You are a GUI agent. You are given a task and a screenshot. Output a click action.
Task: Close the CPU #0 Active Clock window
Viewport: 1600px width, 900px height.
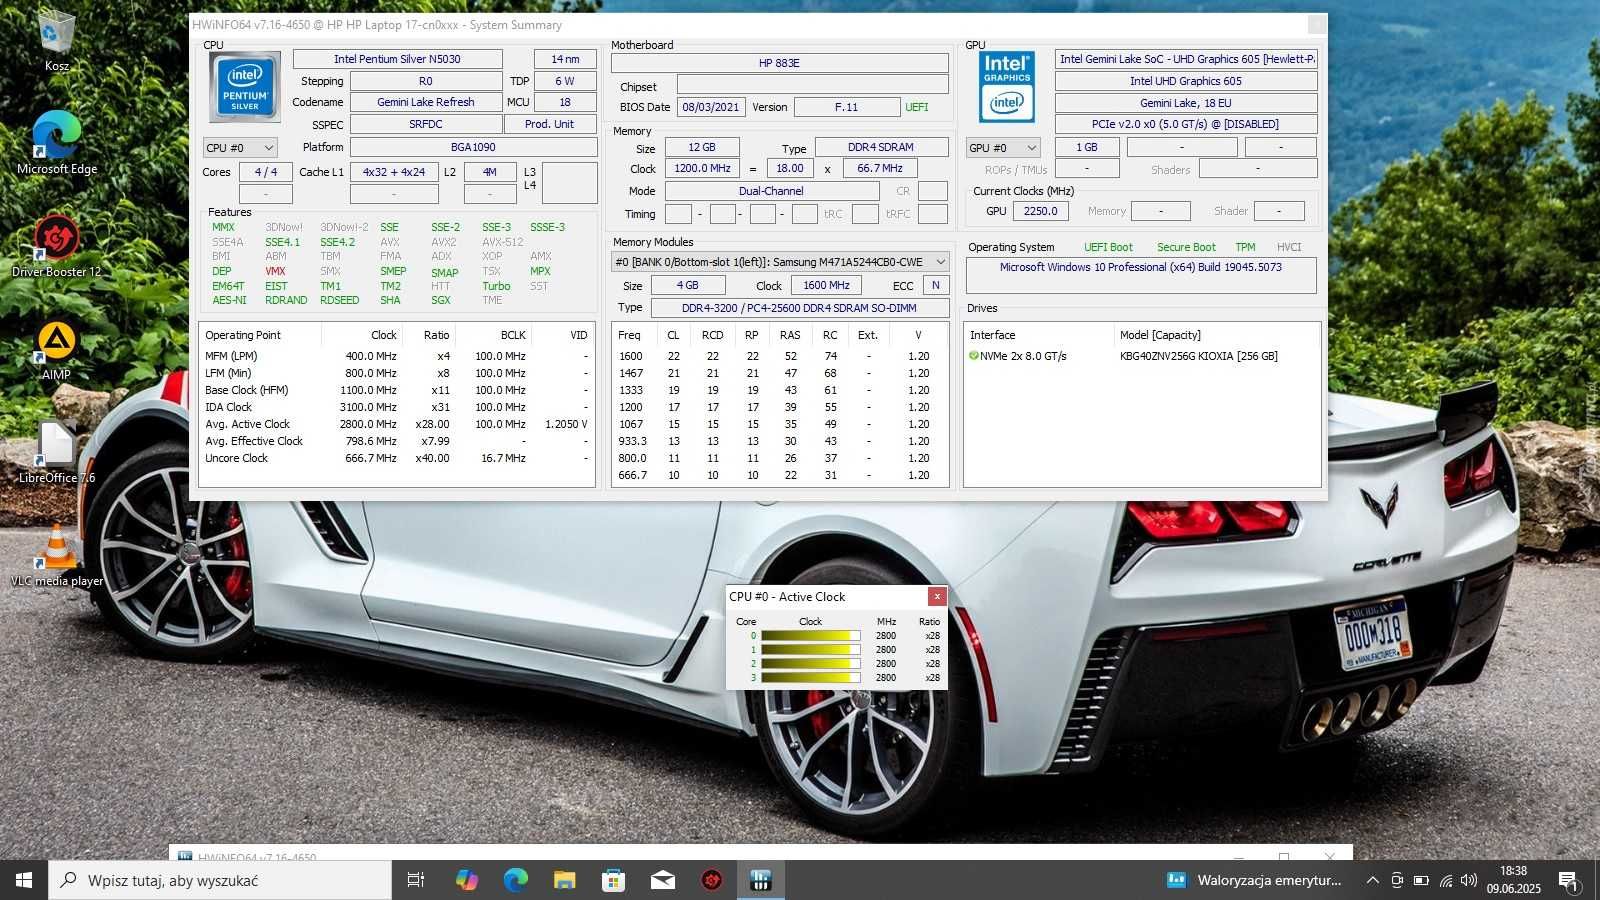coord(937,597)
